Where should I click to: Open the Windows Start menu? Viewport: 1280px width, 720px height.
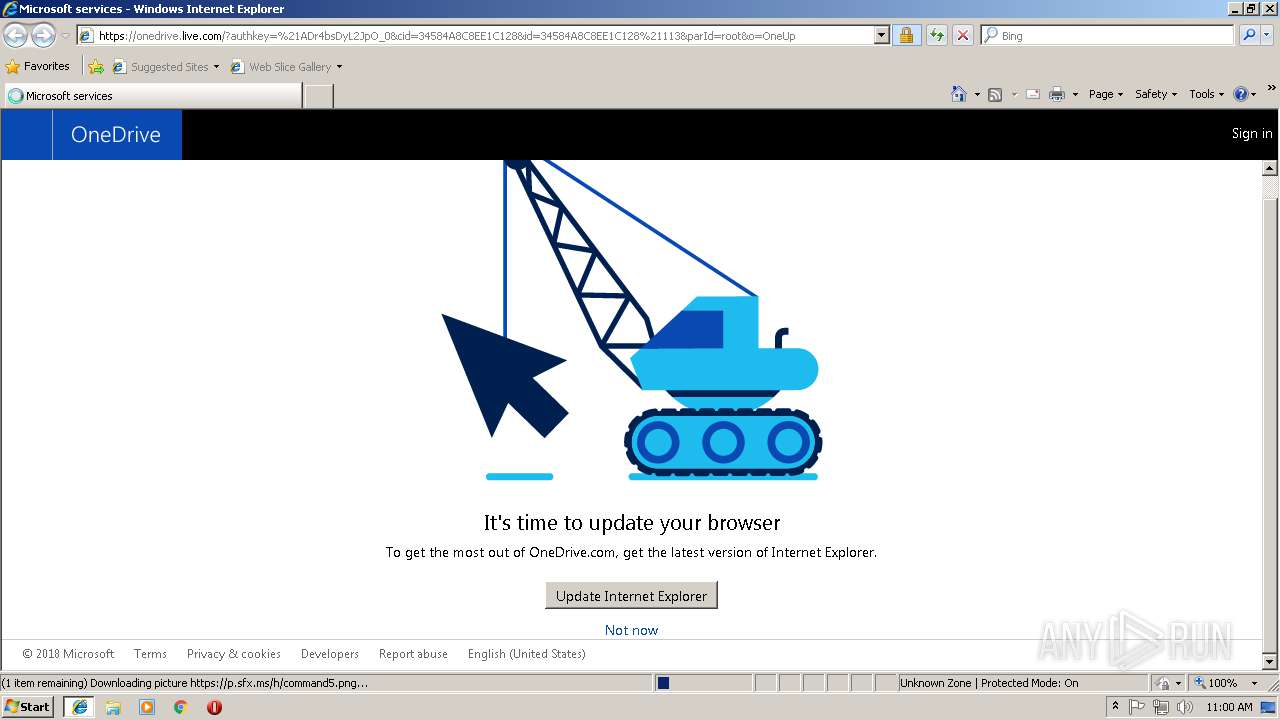coord(28,706)
